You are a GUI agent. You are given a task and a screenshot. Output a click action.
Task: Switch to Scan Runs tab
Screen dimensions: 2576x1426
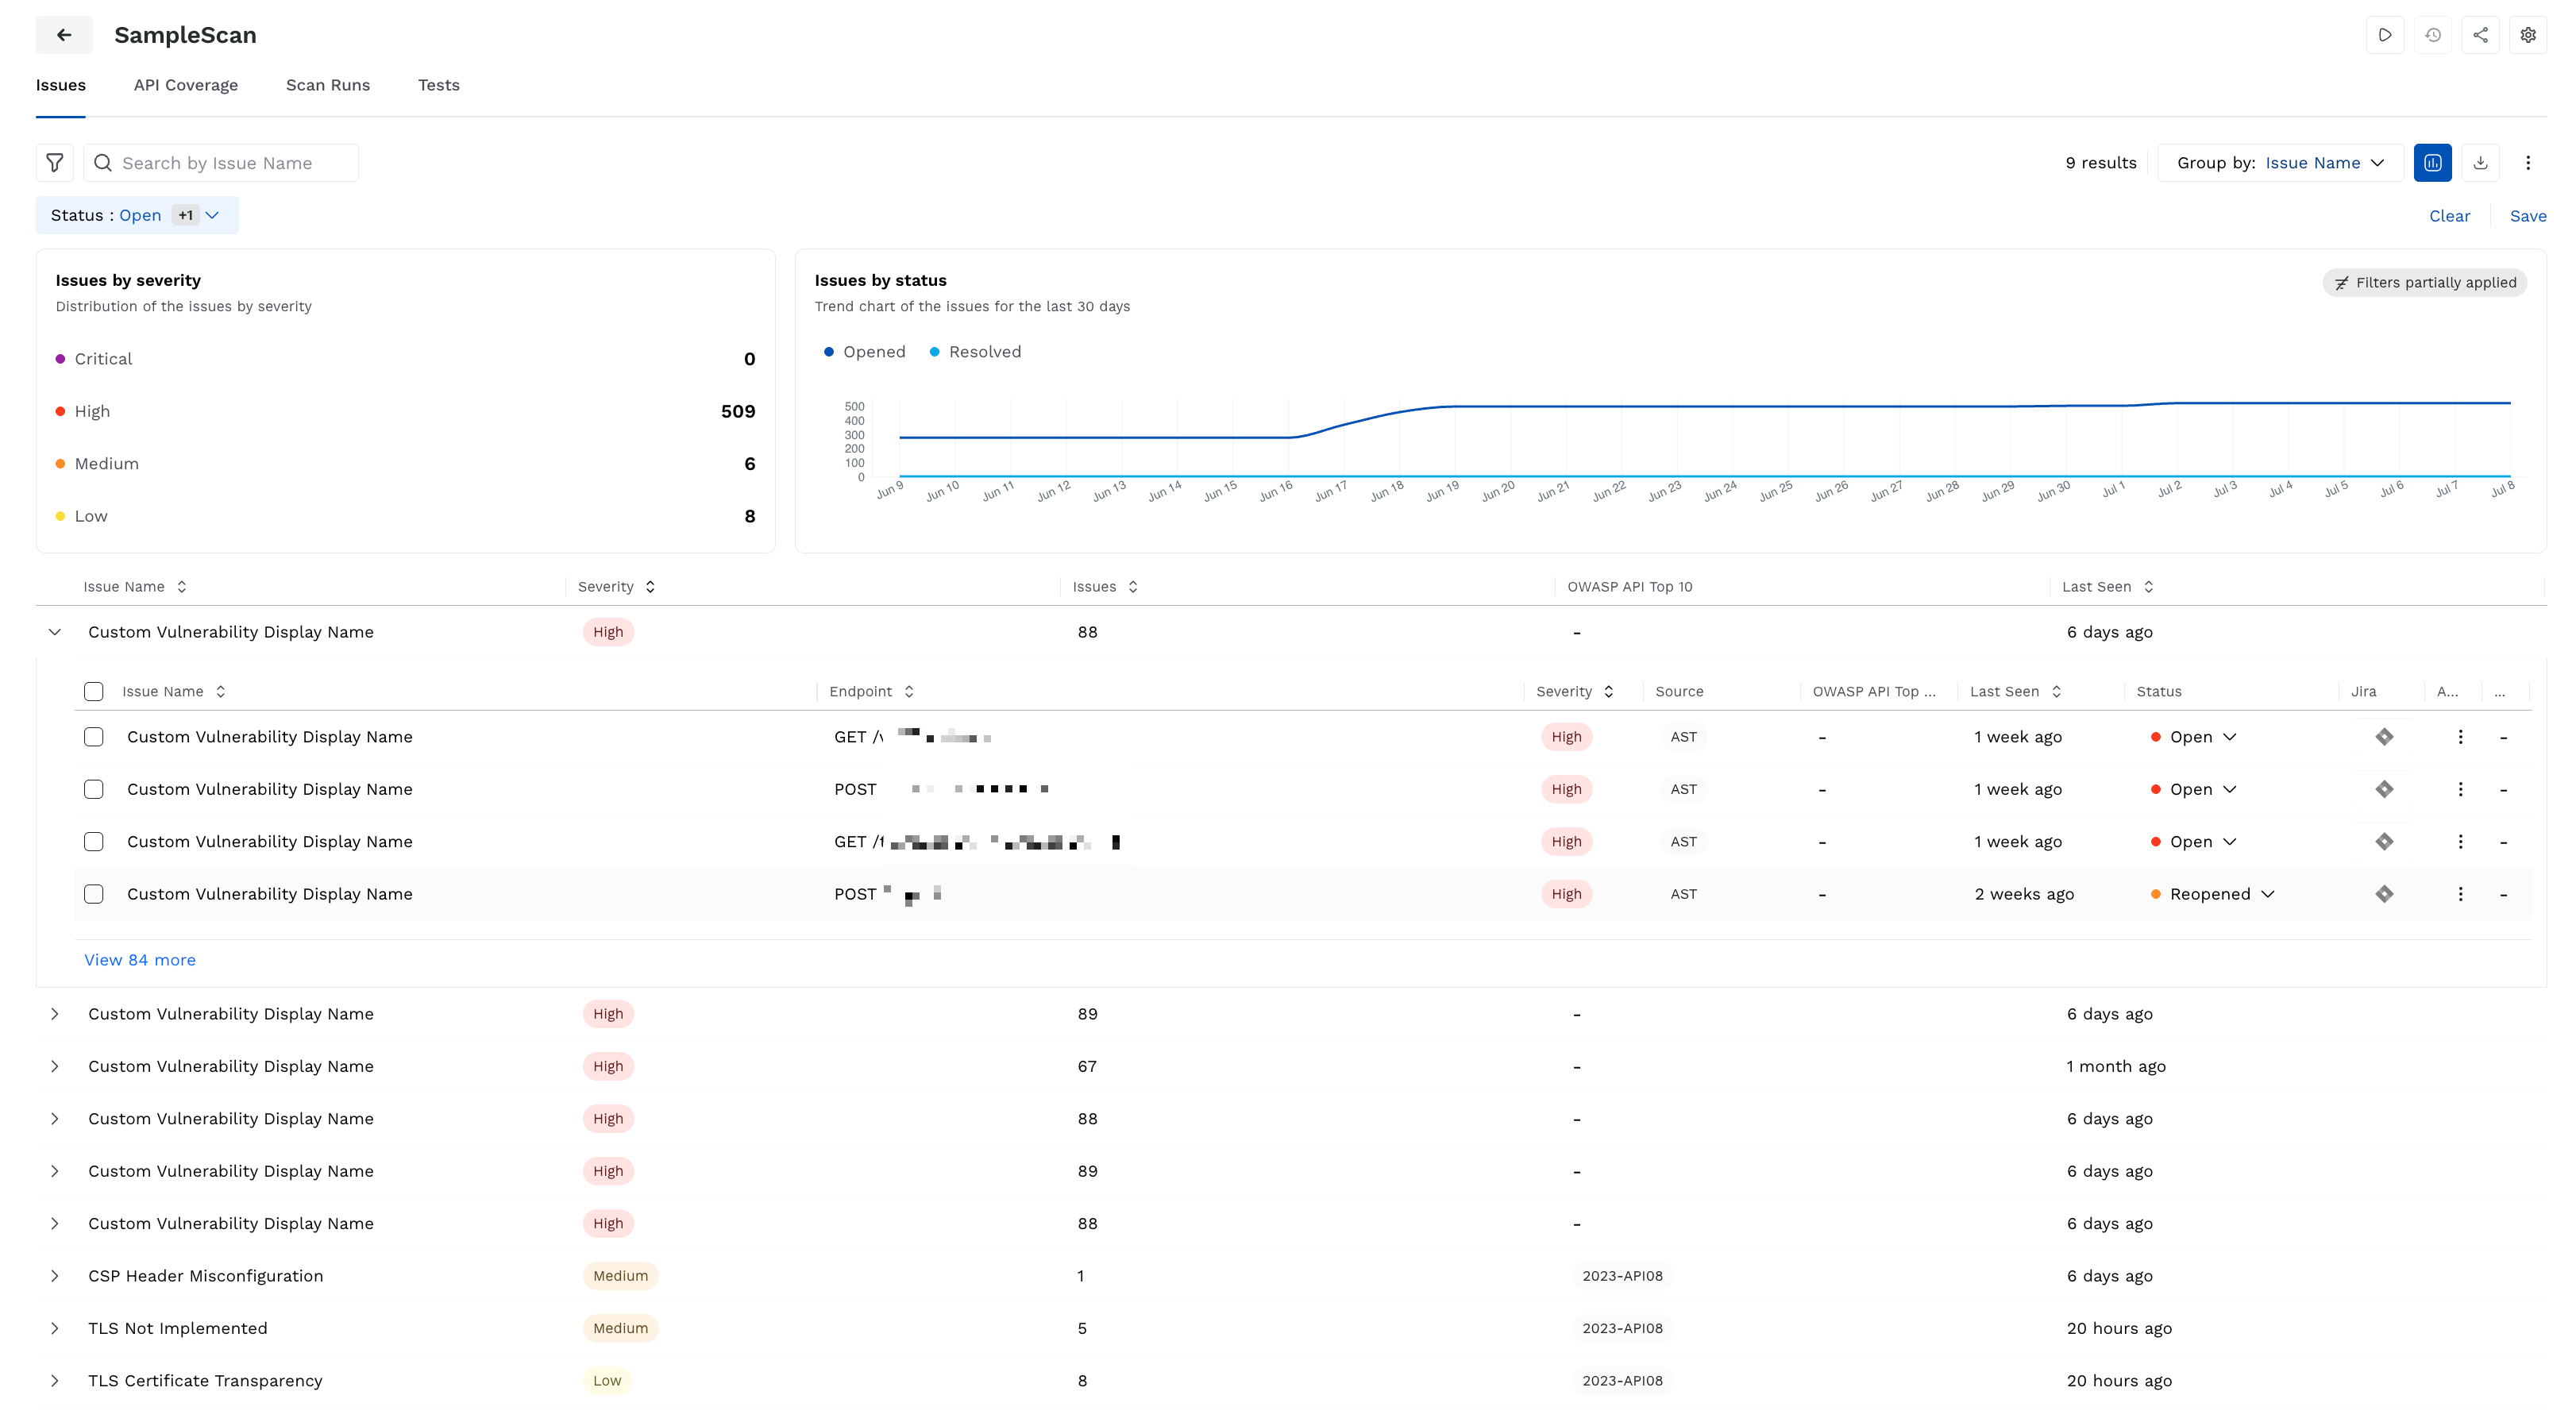point(328,85)
